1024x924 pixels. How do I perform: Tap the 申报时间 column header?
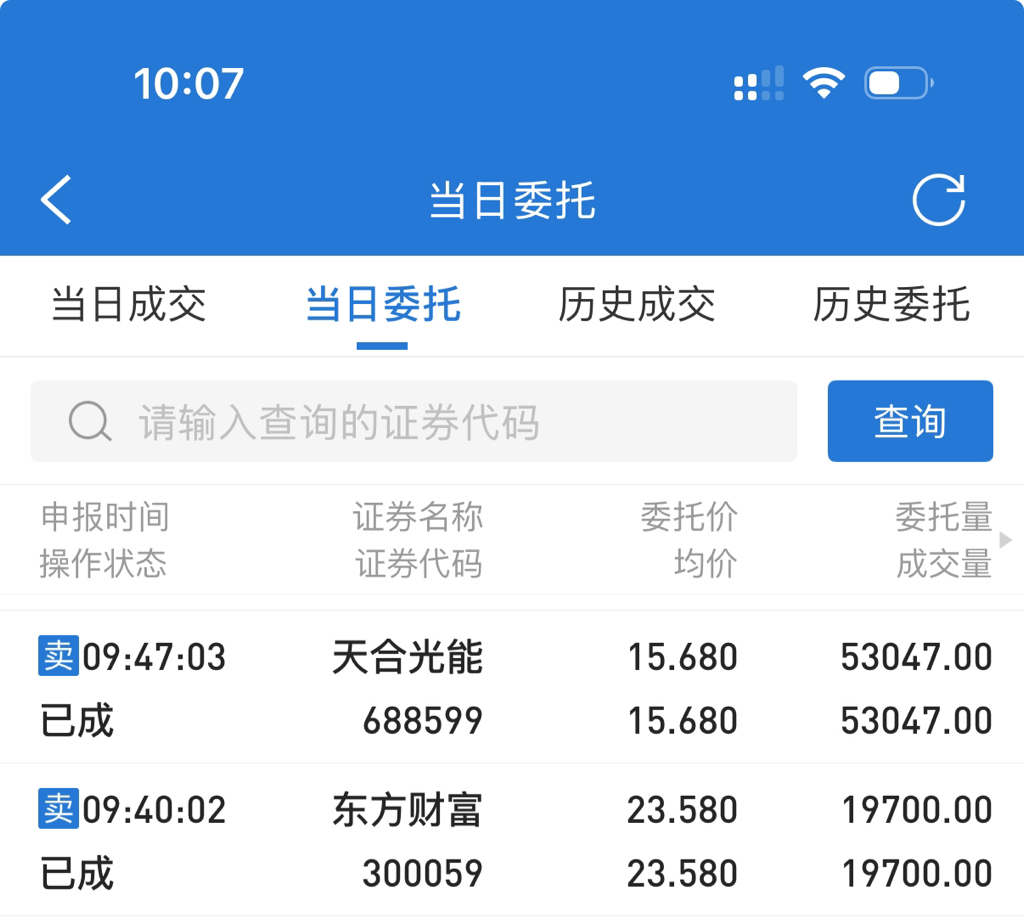tap(105, 517)
